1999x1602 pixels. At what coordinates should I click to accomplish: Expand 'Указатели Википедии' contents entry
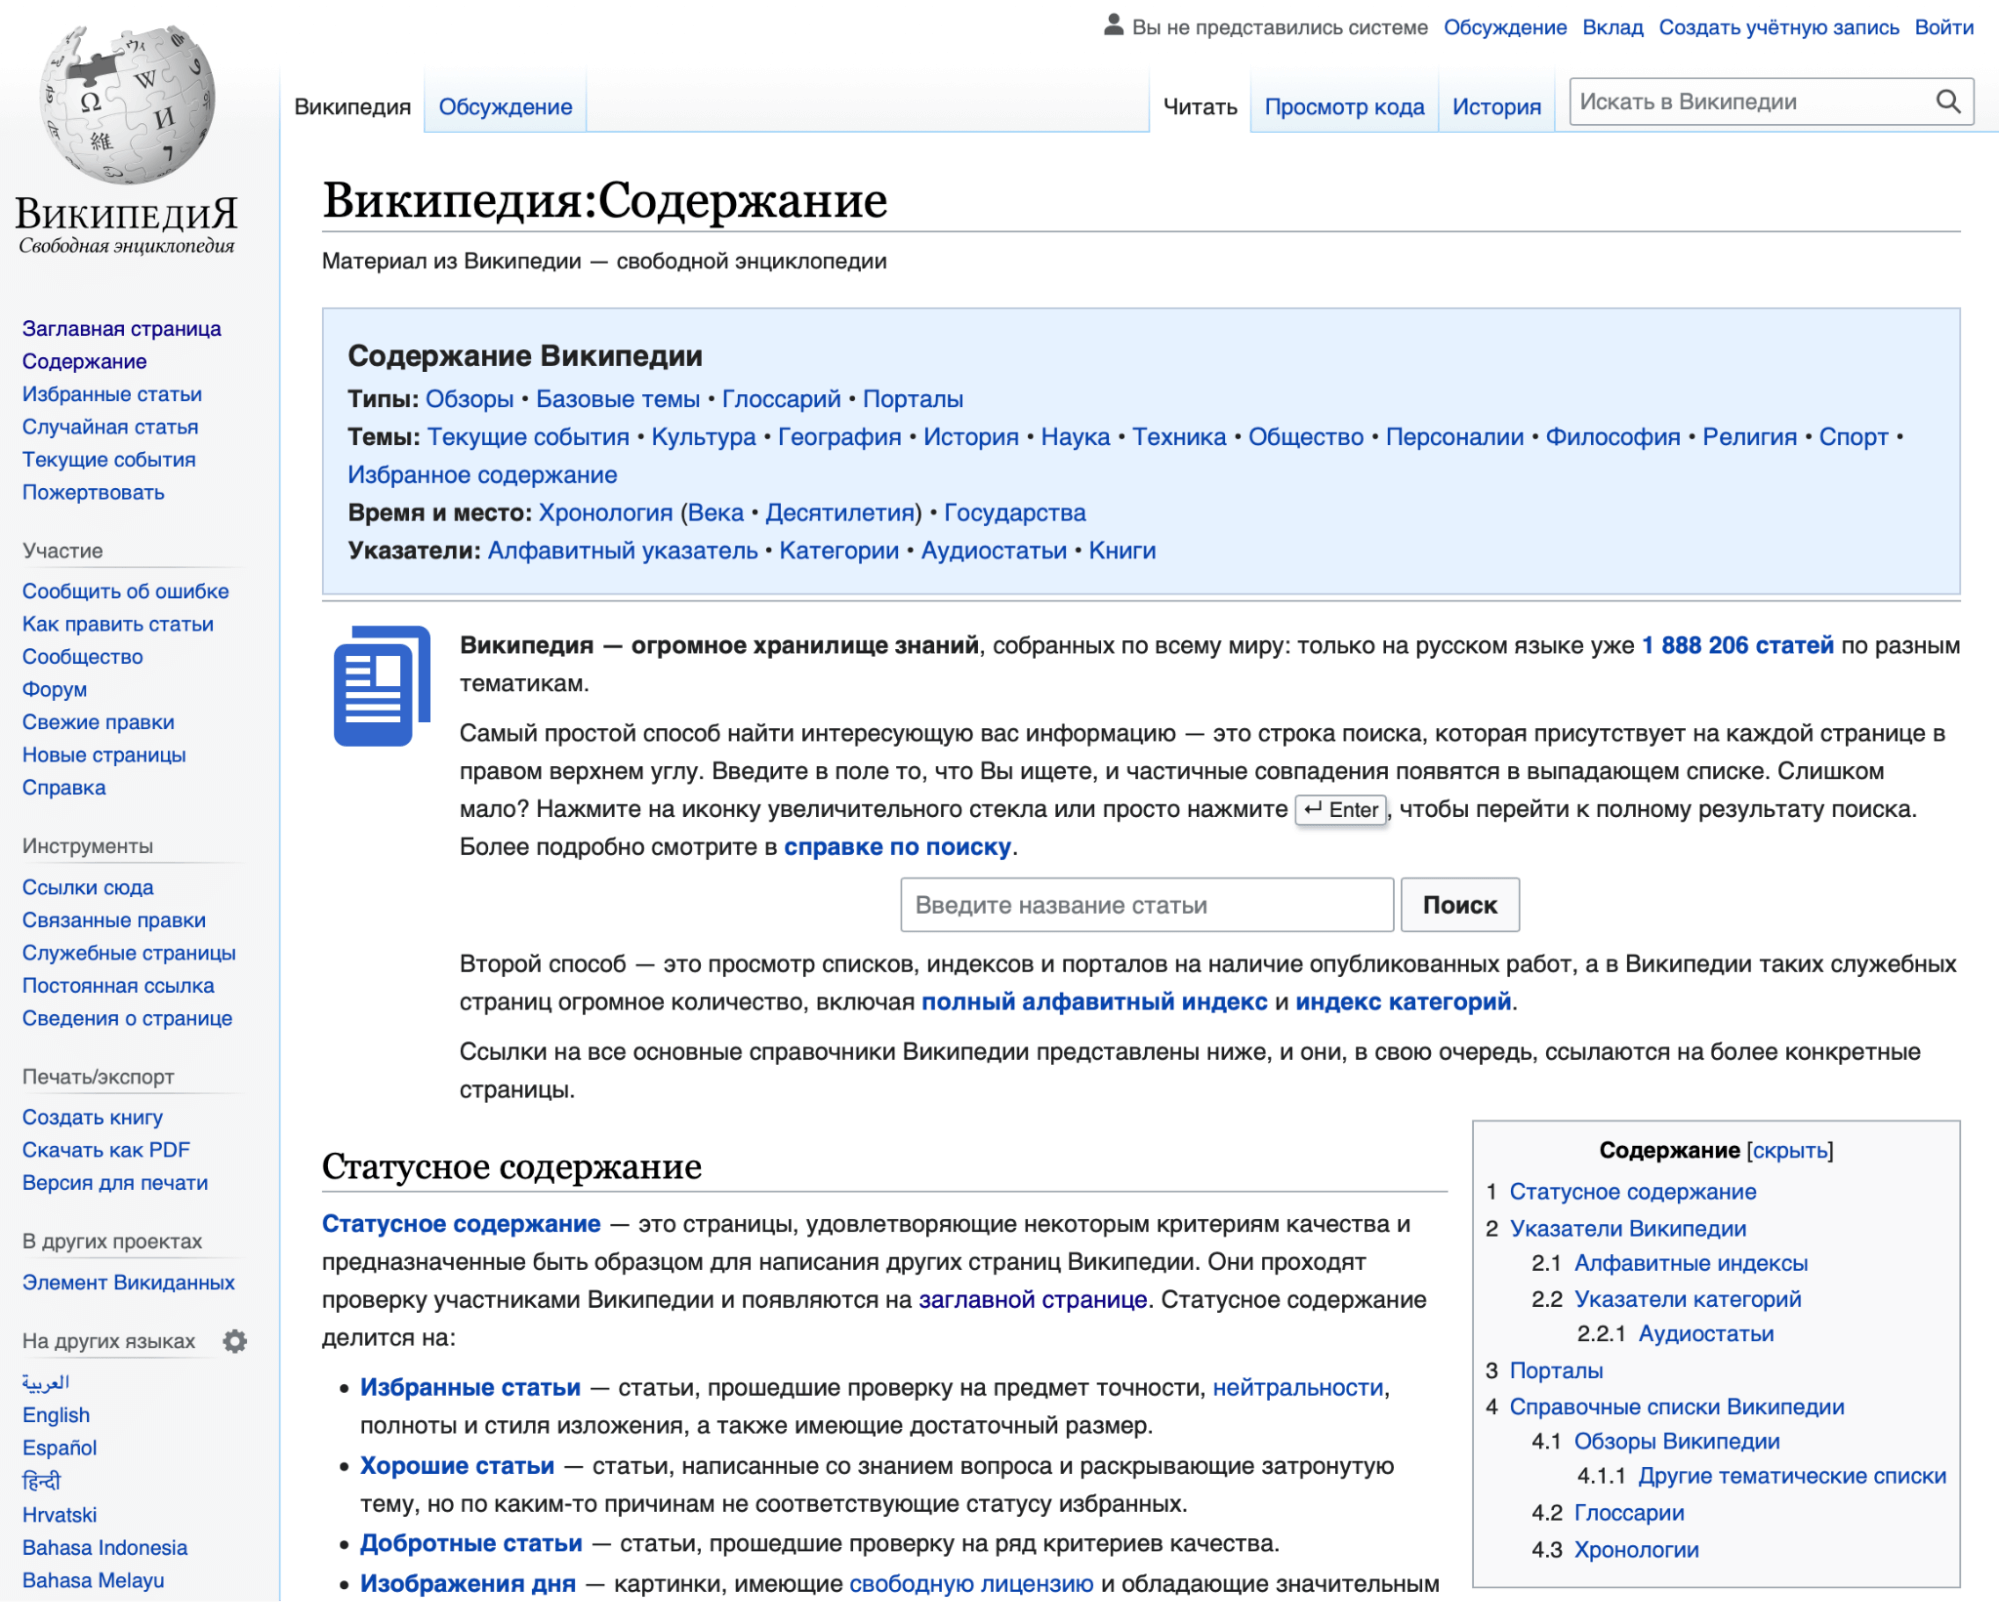coord(1629,1227)
